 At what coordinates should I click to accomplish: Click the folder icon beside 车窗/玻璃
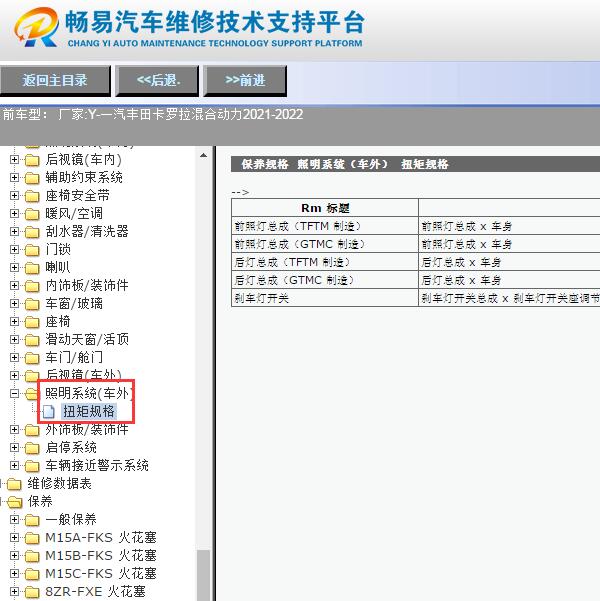click(x=32, y=304)
